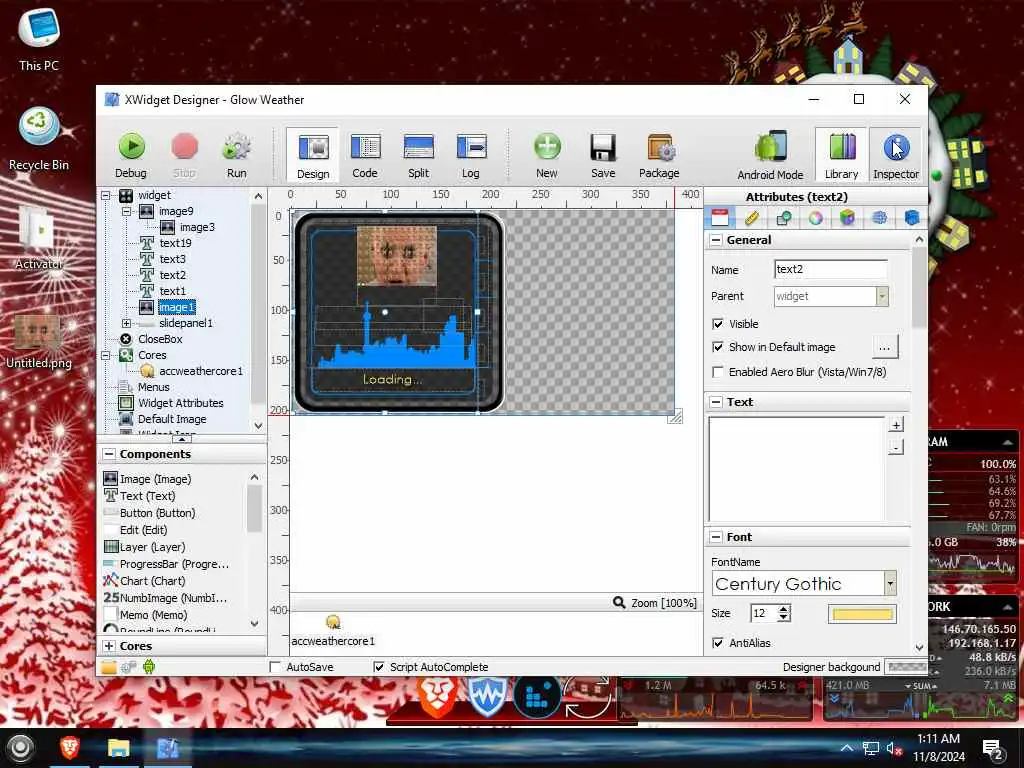Select Layer (Layer) component

click(x=144, y=547)
